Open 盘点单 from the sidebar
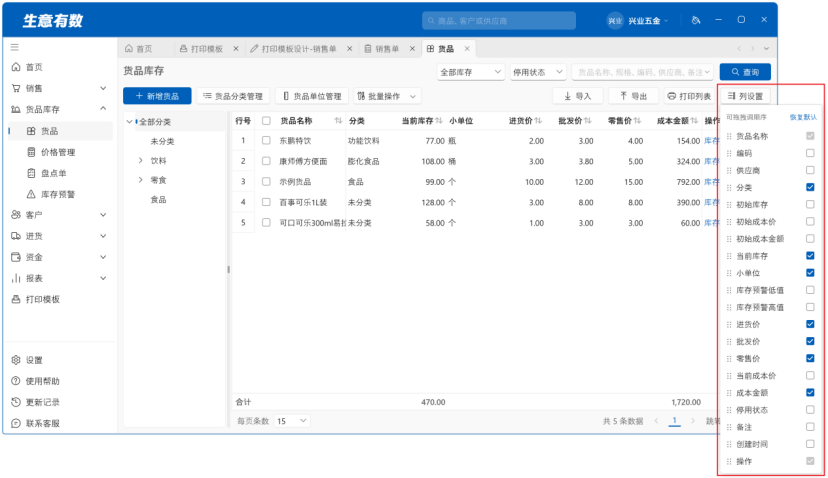The image size is (828, 478). pyautogui.click(x=53, y=173)
